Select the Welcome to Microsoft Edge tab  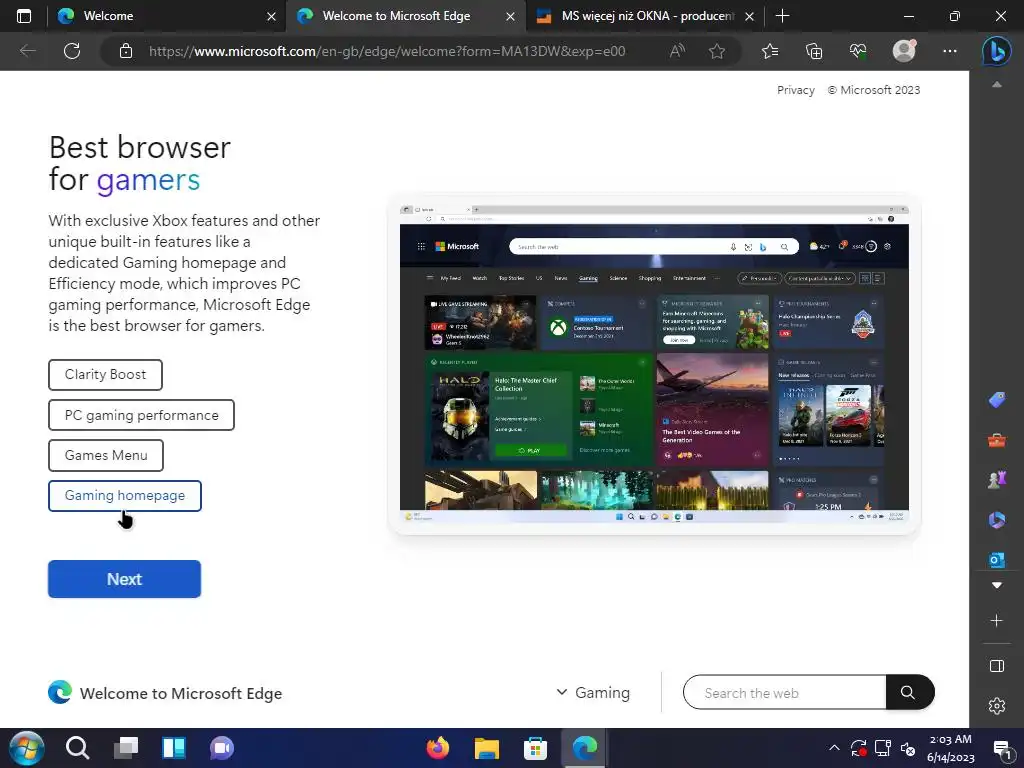click(x=405, y=16)
